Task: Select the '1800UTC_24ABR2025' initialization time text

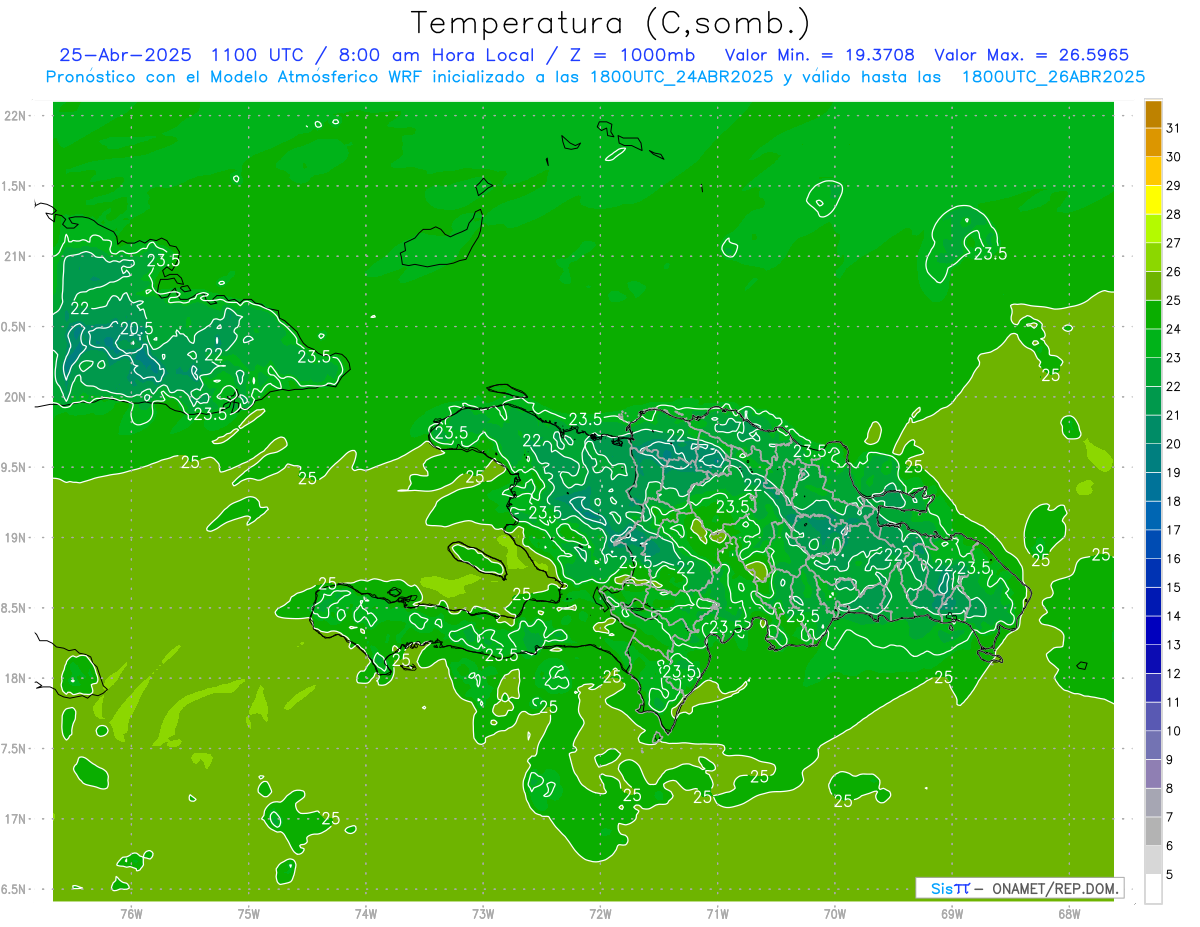Action: coord(682,77)
